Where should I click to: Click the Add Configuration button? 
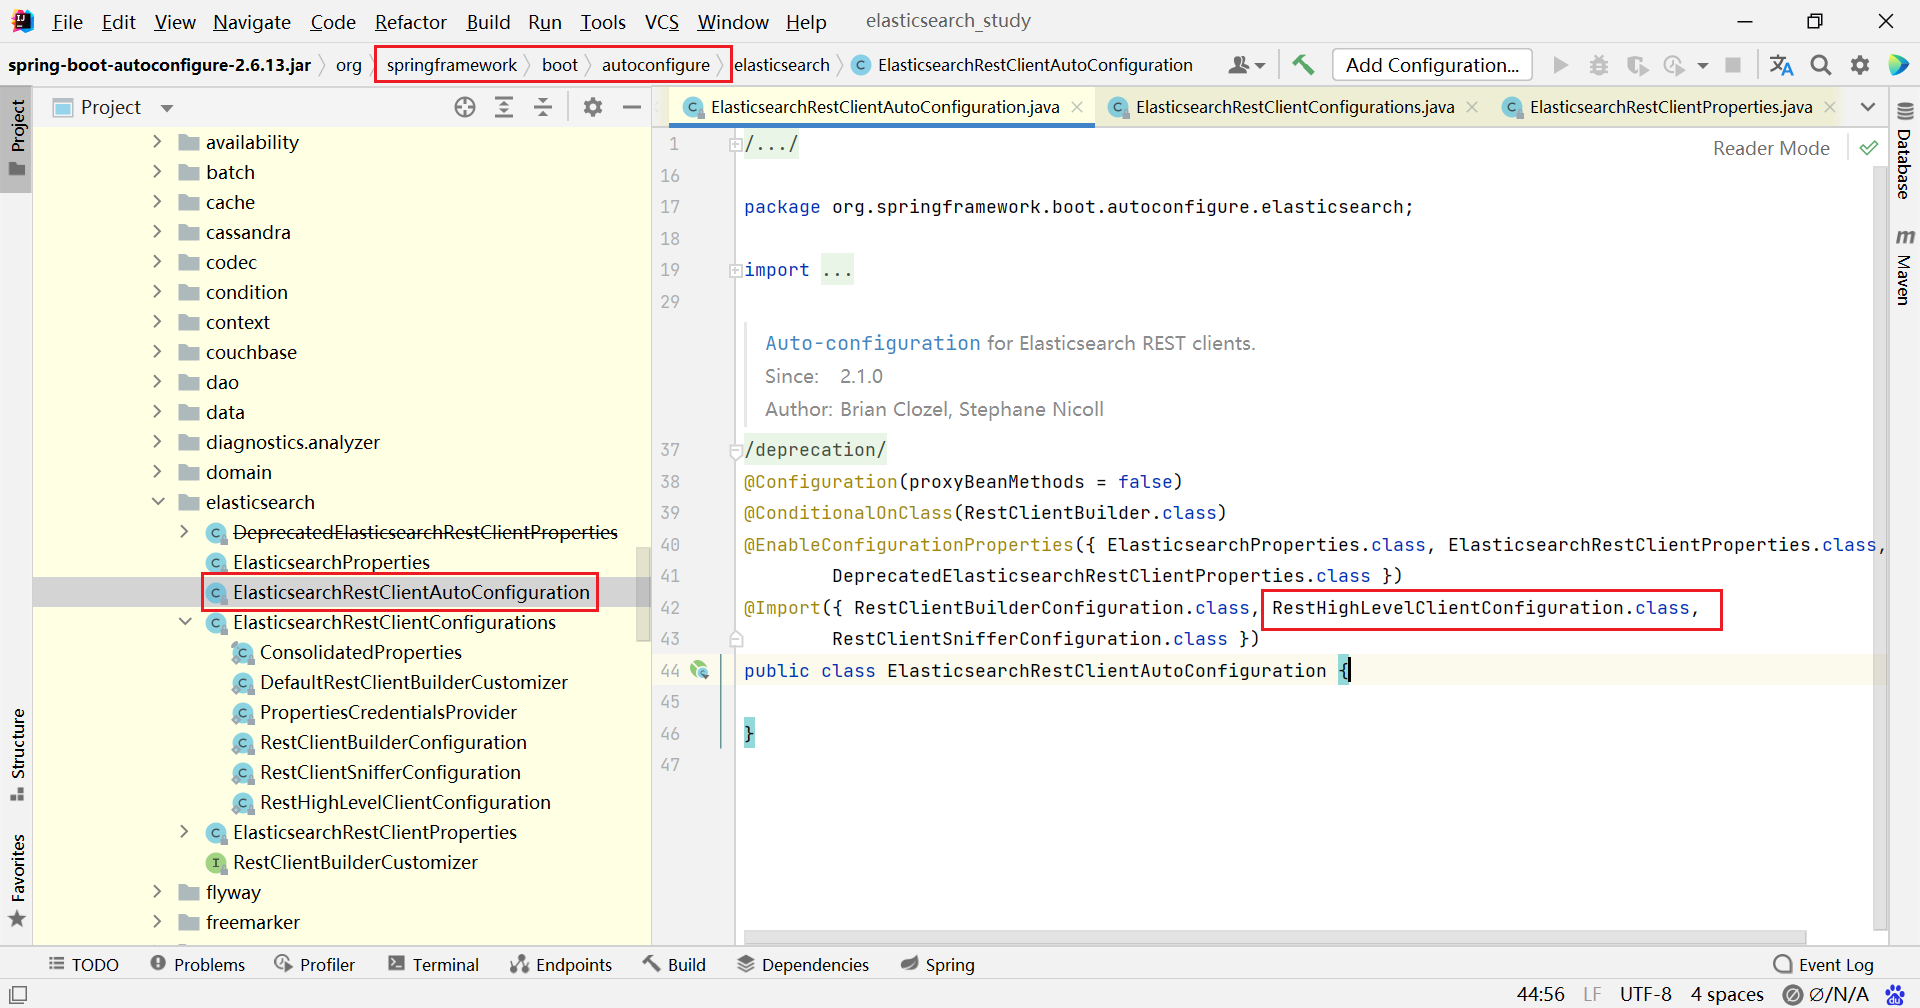pos(1432,65)
